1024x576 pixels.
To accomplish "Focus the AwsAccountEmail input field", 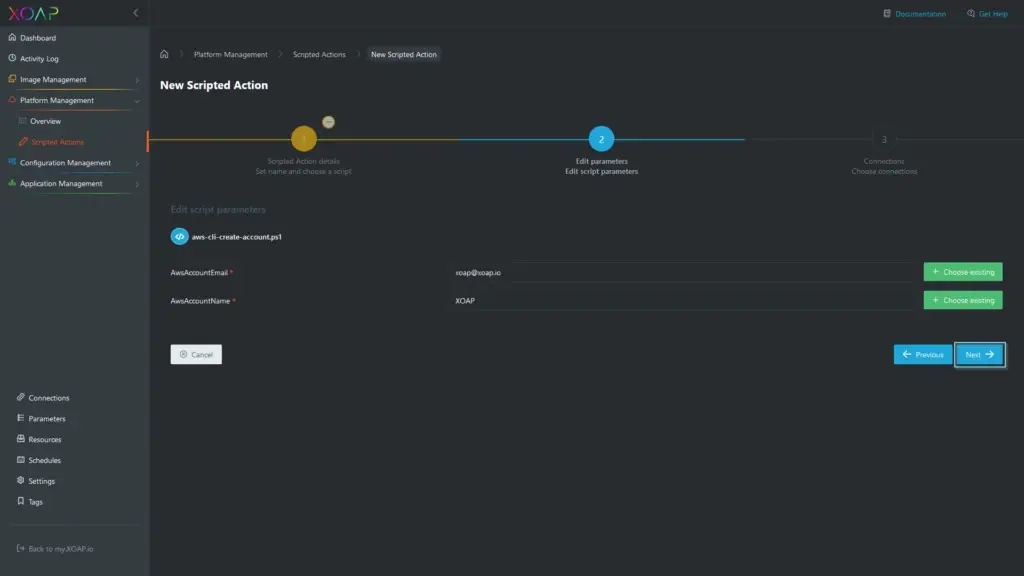I will (x=683, y=272).
